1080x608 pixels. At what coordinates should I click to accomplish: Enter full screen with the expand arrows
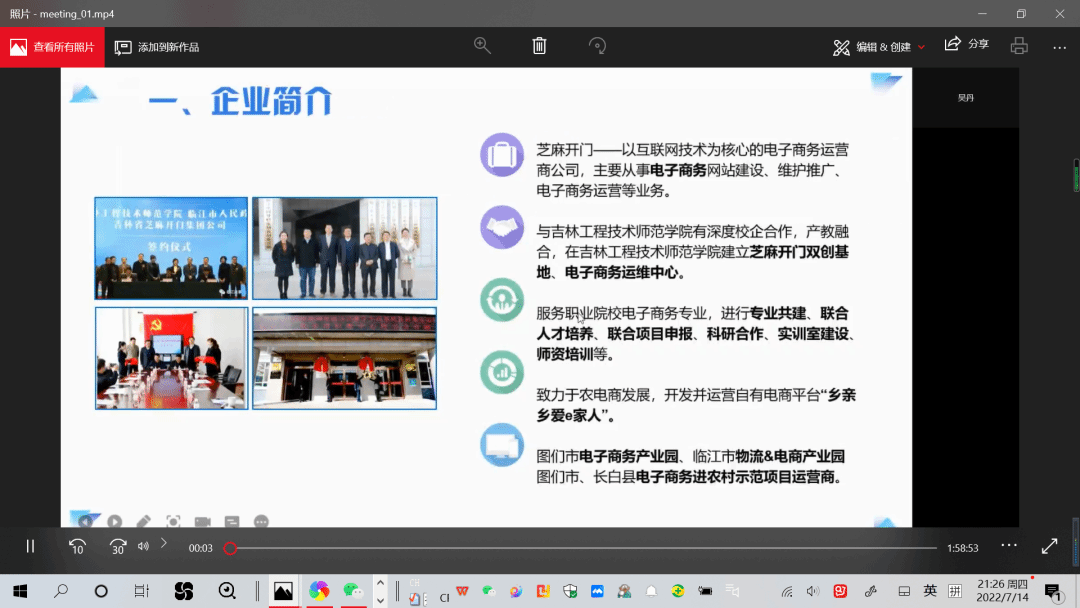pos(1049,546)
